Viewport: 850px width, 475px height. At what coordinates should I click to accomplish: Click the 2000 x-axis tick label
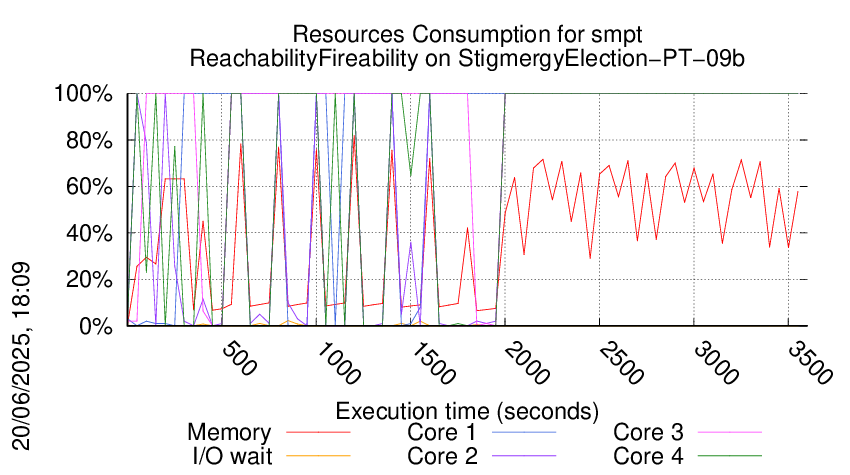click(527, 363)
